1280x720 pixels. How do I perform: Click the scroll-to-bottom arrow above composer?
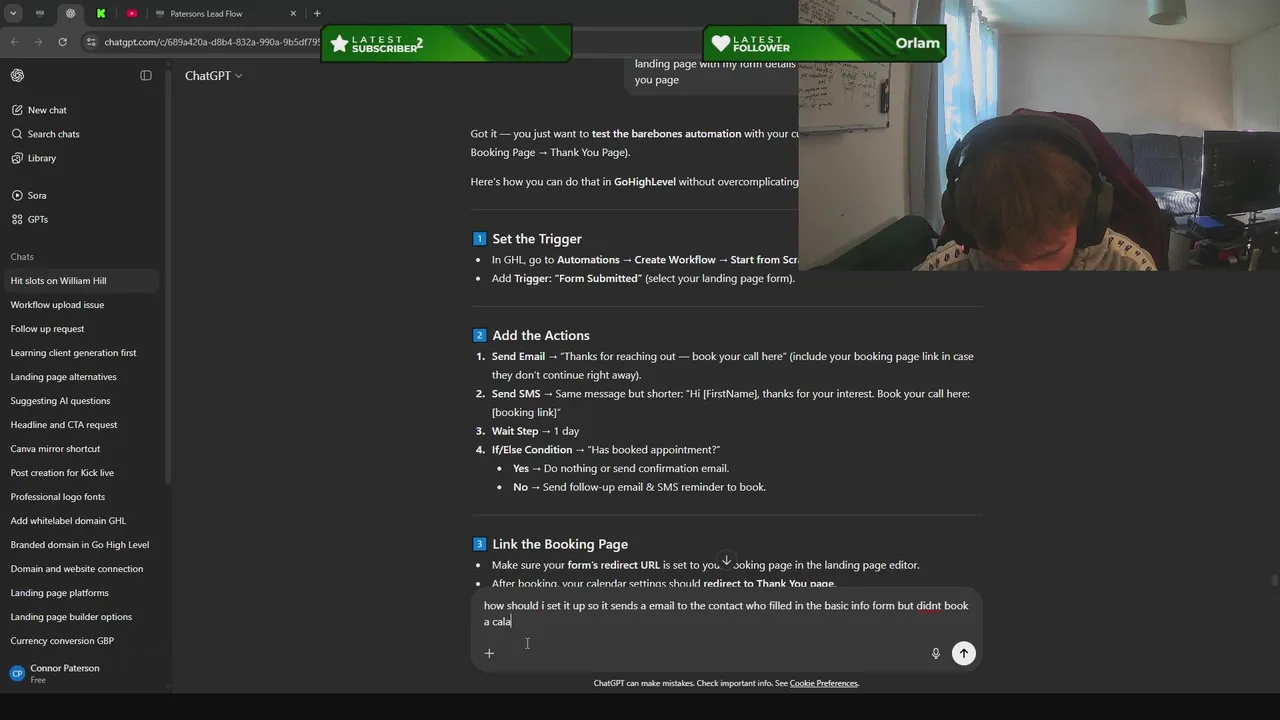(x=727, y=561)
